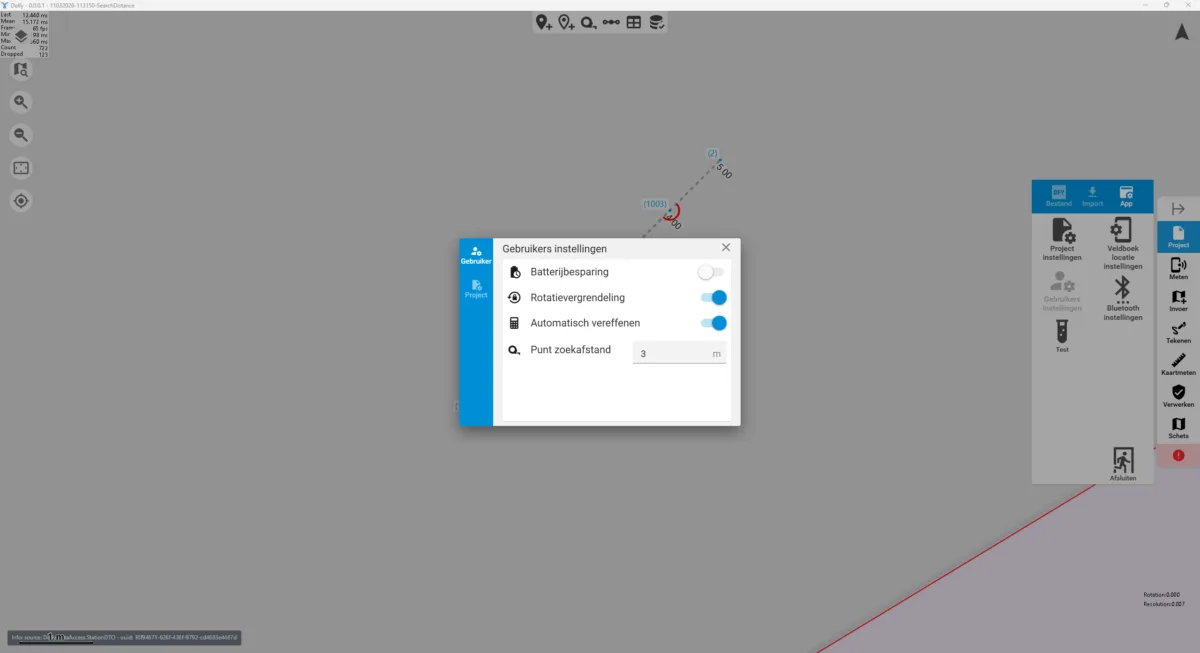Disable Rotatievergrendeling

coord(713,297)
